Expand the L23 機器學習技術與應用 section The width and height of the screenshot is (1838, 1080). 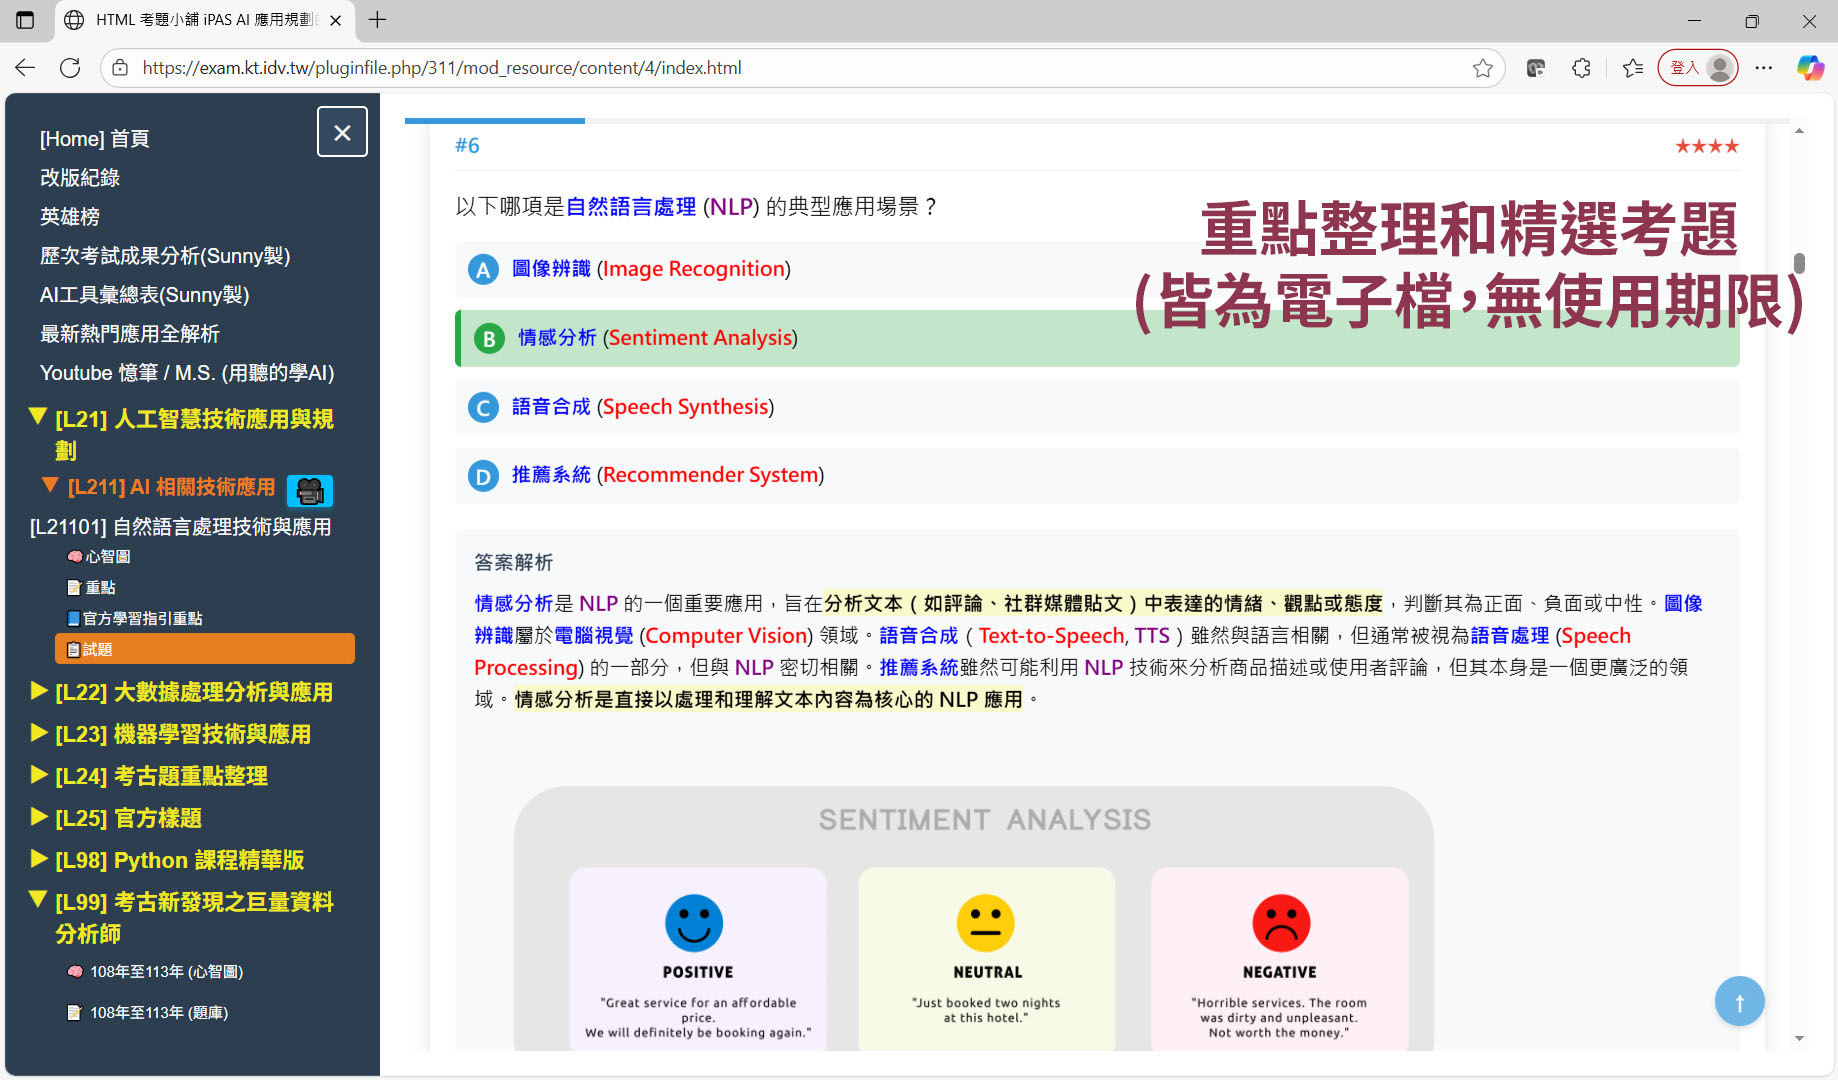182,734
